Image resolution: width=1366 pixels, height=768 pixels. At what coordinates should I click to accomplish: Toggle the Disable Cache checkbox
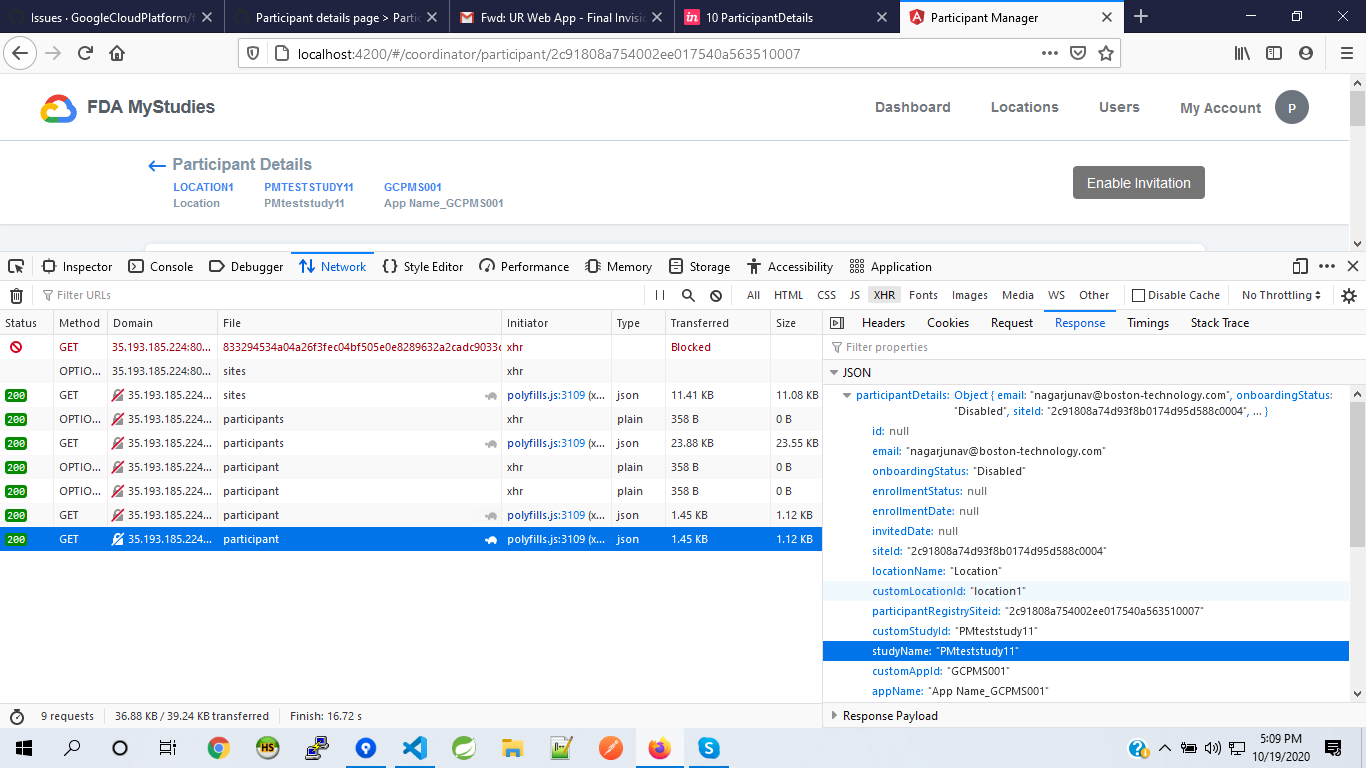[1138, 295]
